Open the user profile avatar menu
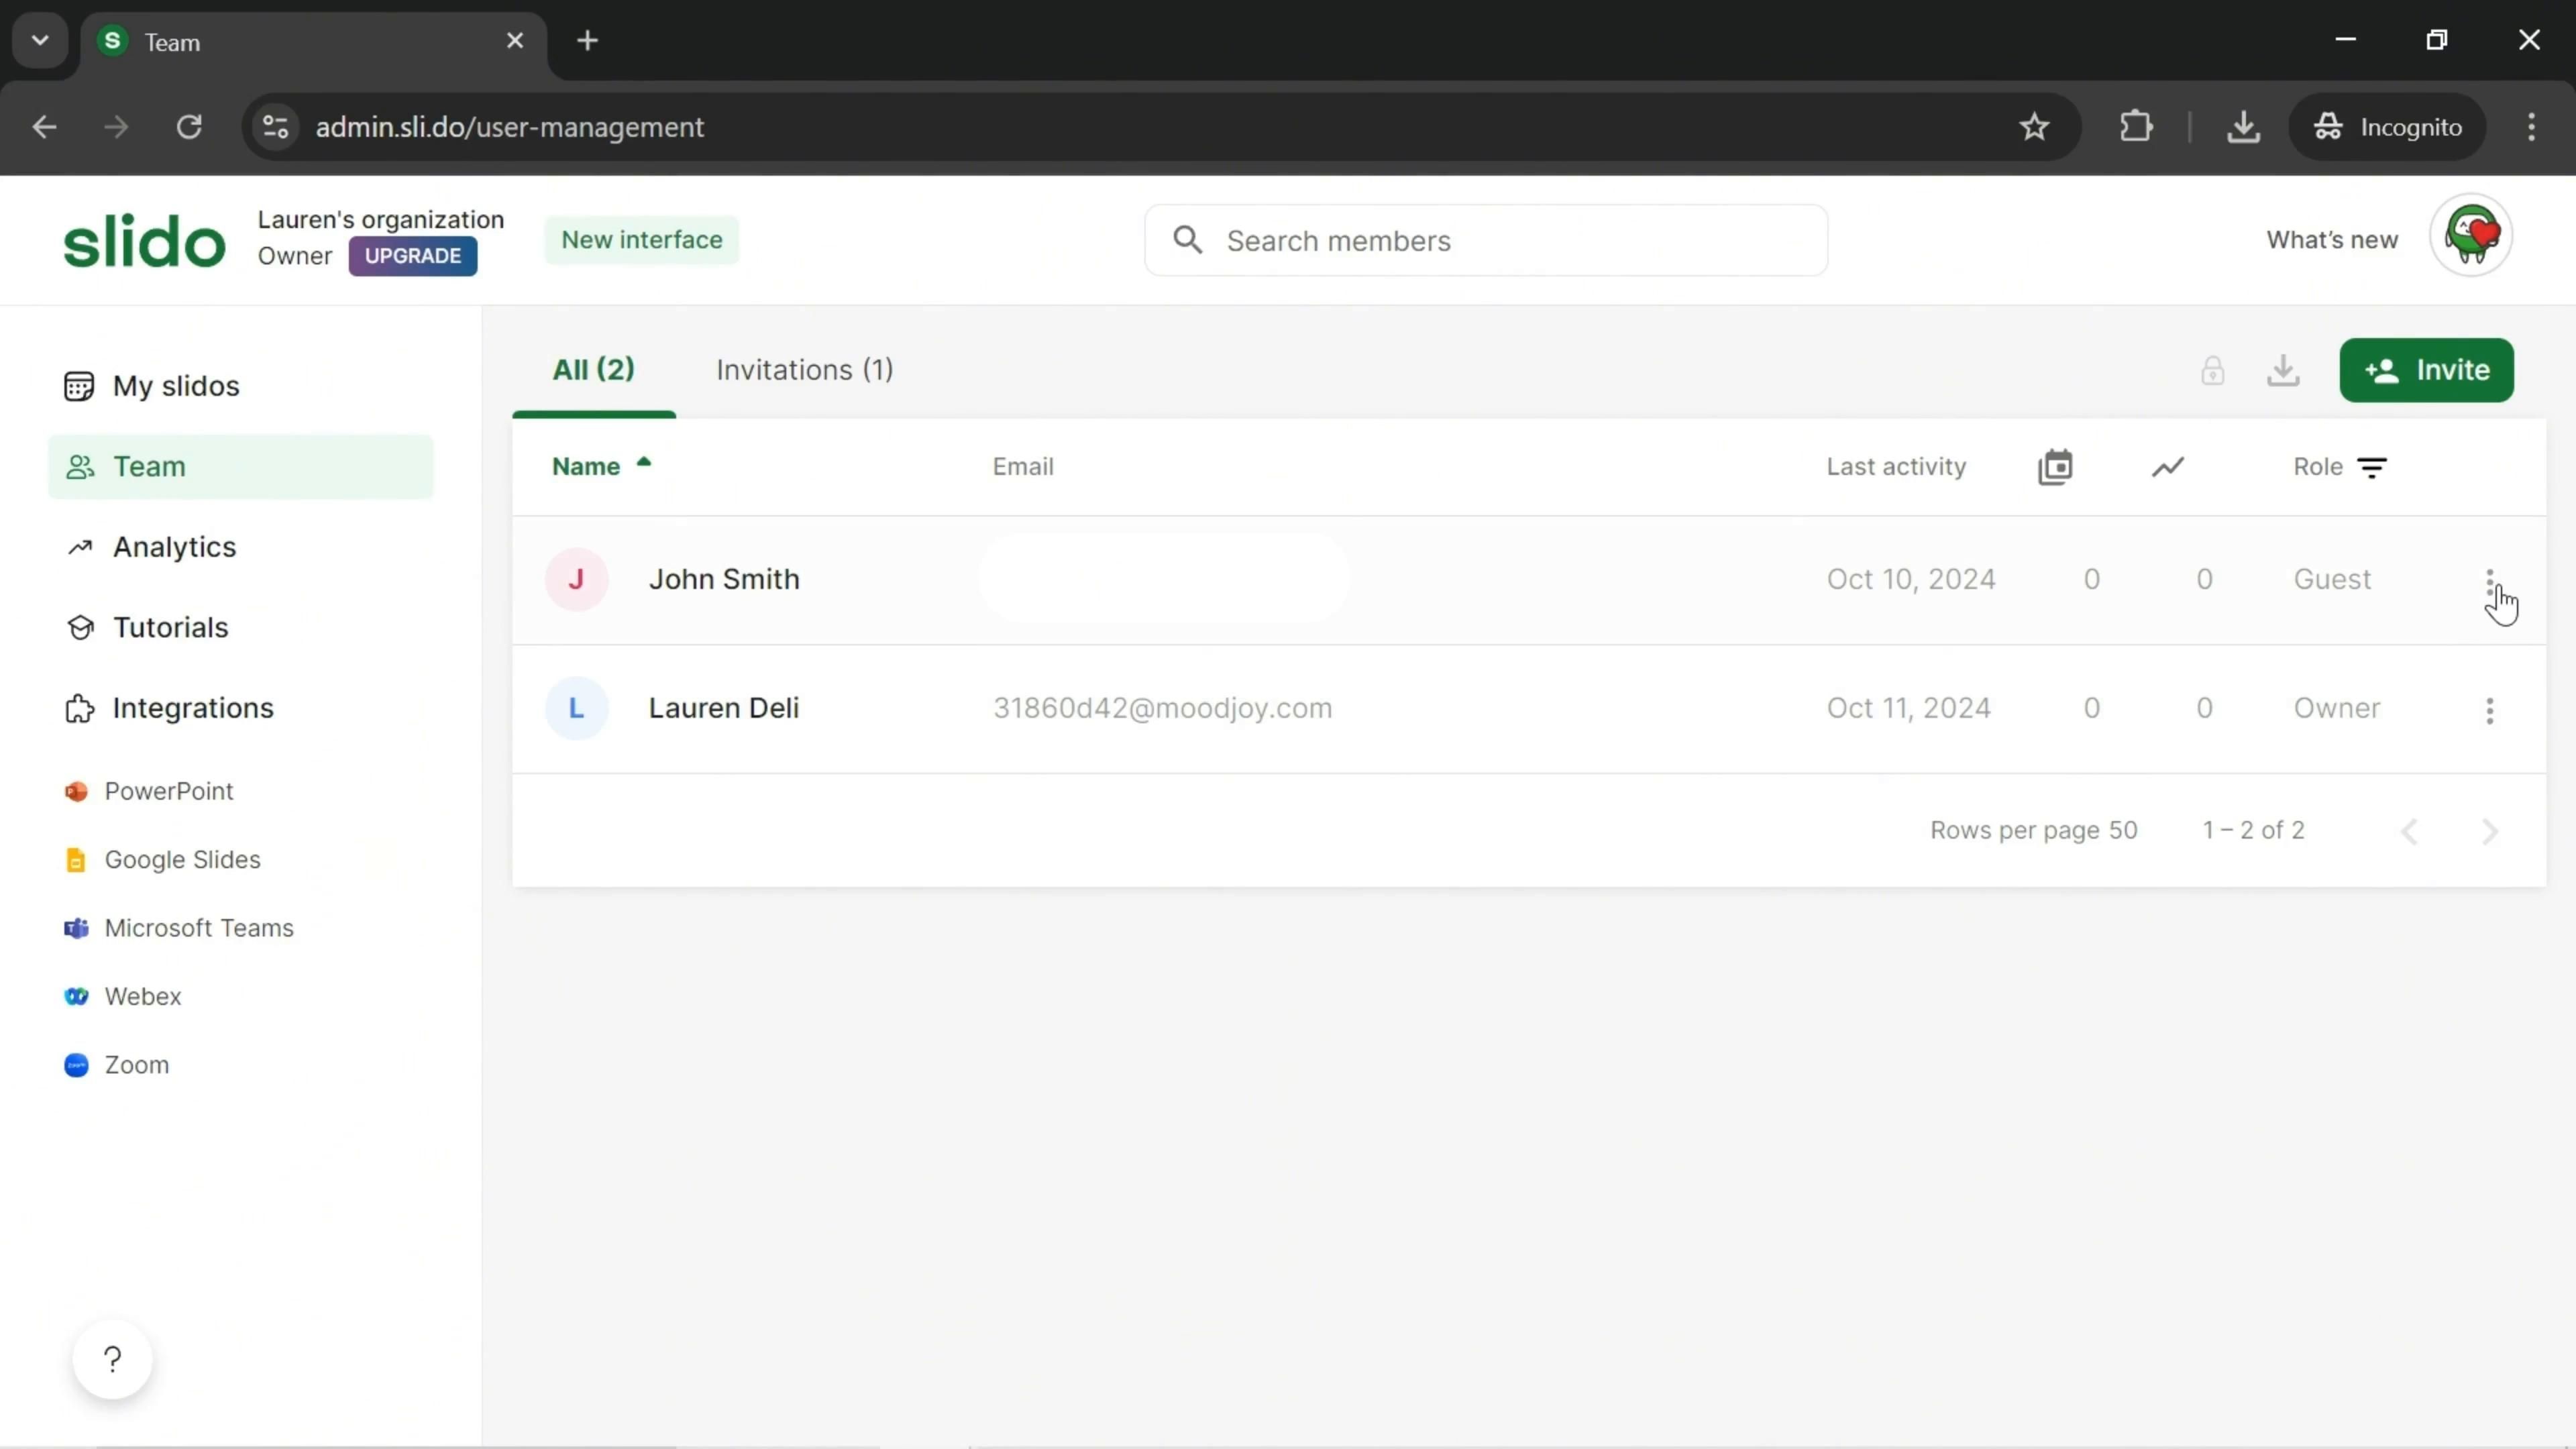The height and width of the screenshot is (1449, 2576). (x=2471, y=236)
